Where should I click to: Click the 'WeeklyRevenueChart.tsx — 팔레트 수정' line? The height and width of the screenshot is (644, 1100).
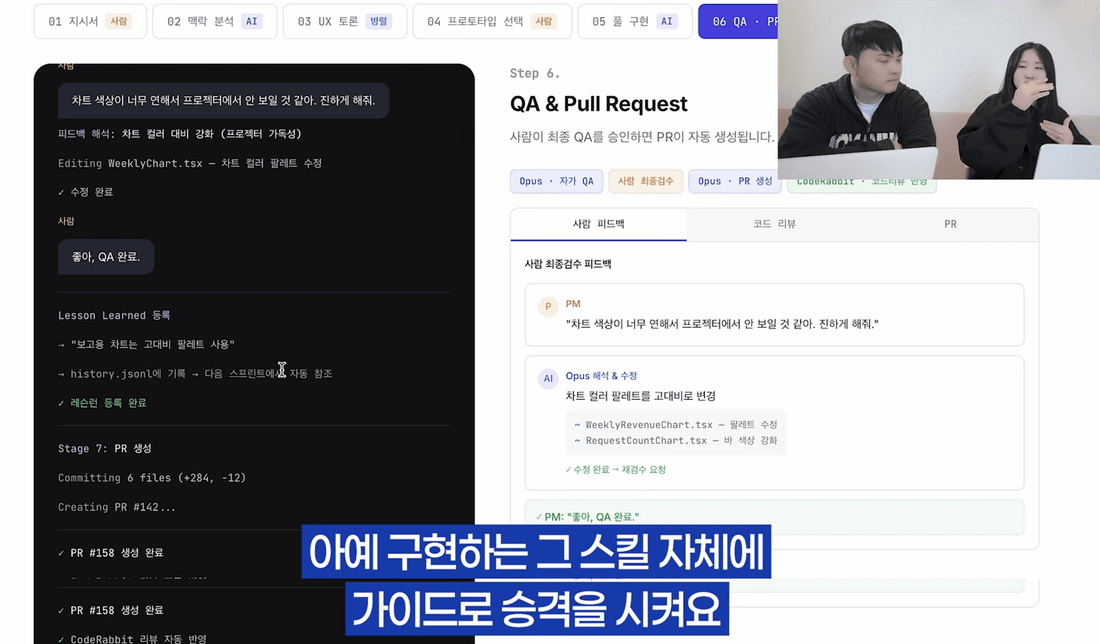point(675,424)
